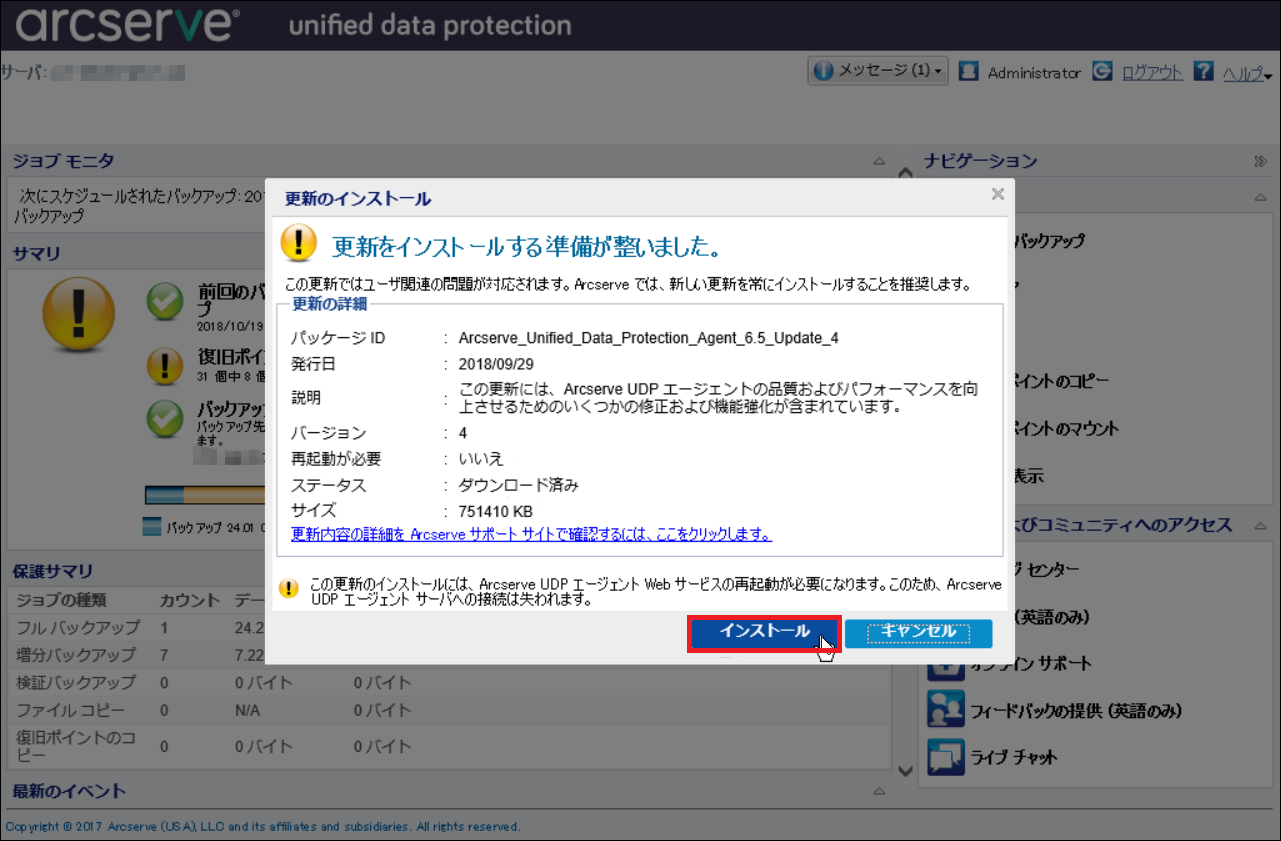This screenshot has width=1281, height=841.
Task: Click the Administrator user name
Action: (x=1034, y=72)
